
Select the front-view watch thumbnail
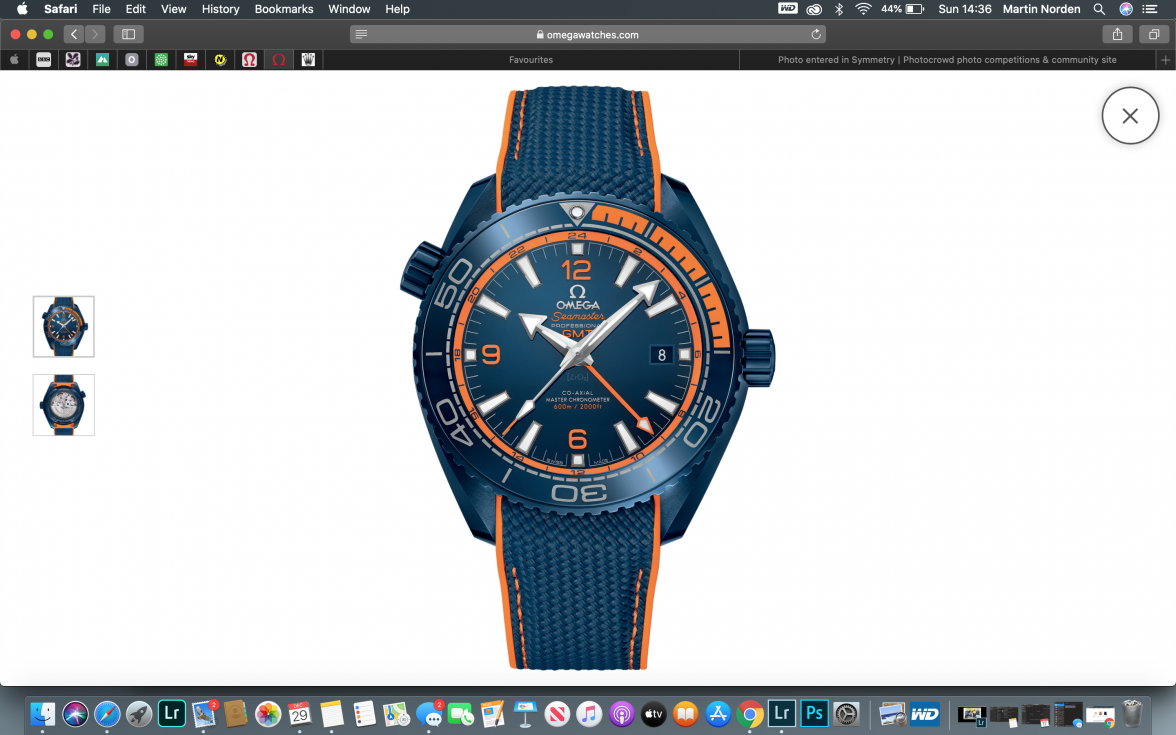coord(64,326)
